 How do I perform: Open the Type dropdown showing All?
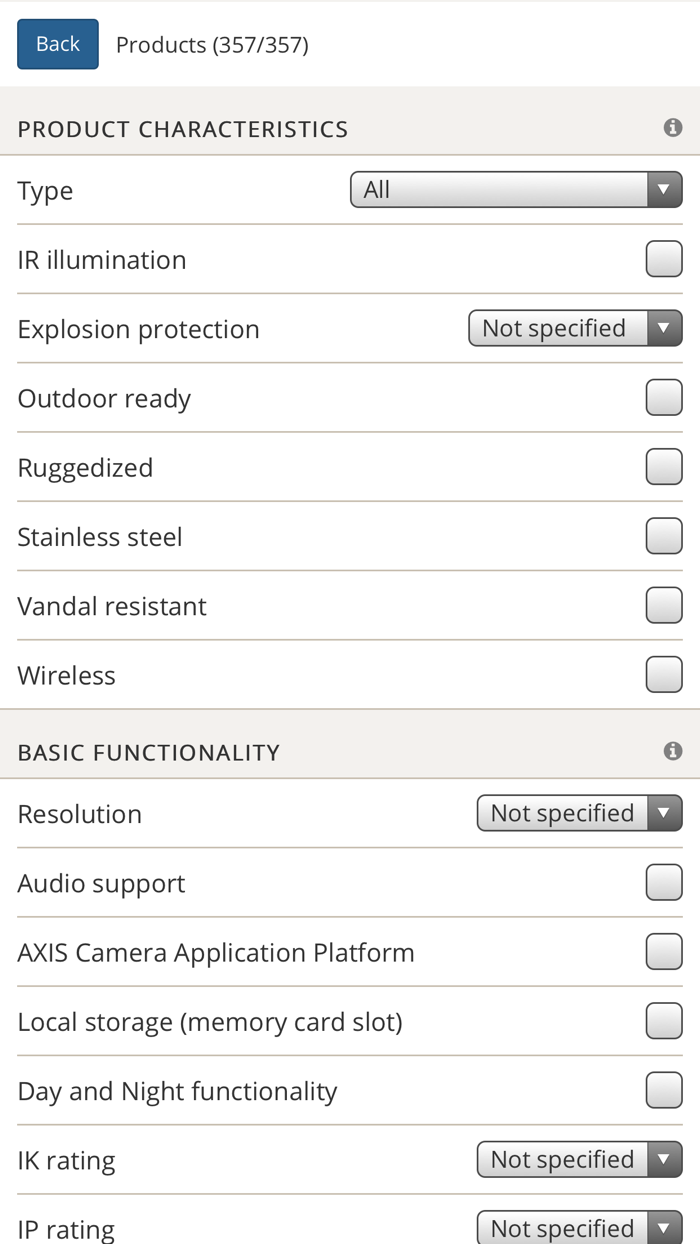coord(515,189)
